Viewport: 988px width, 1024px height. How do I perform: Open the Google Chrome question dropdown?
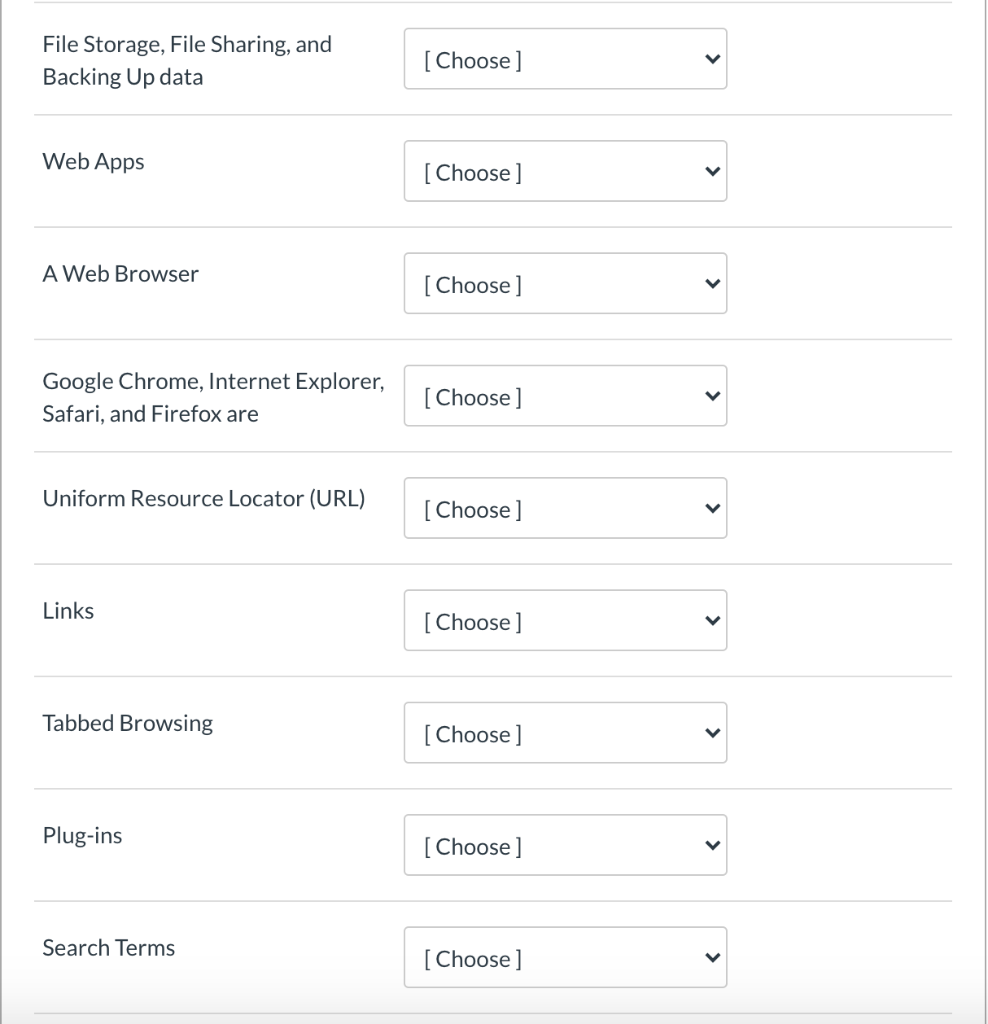coord(565,396)
